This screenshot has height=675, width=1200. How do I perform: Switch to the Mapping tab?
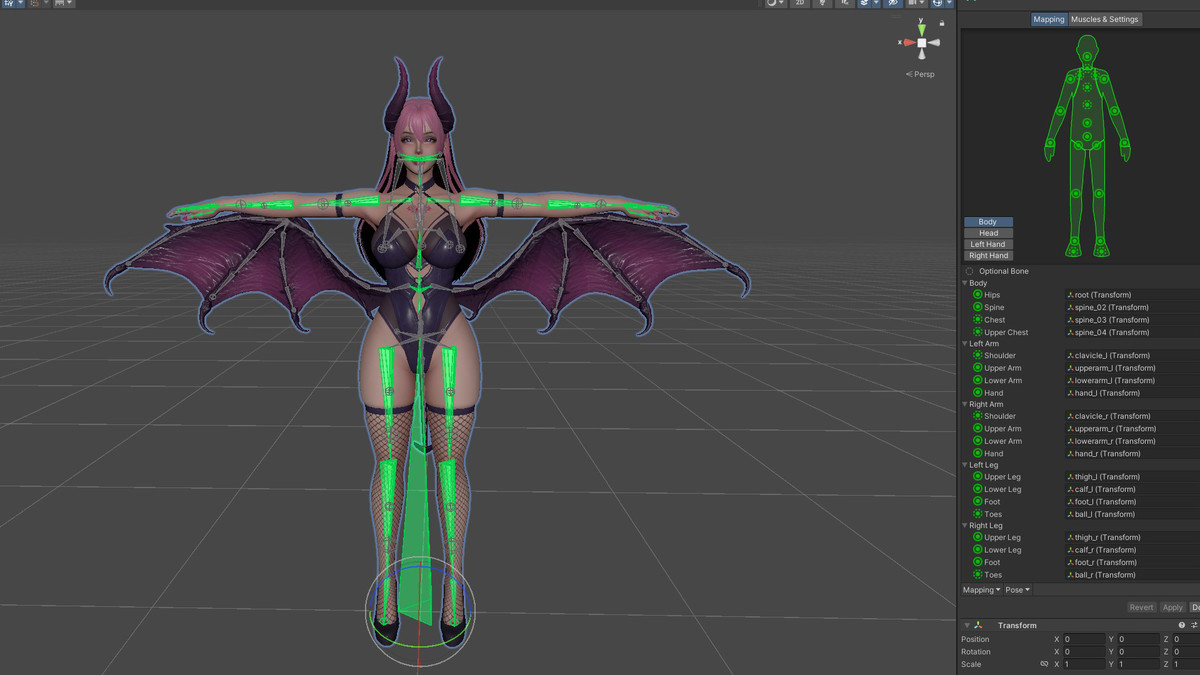[1049, 19]
